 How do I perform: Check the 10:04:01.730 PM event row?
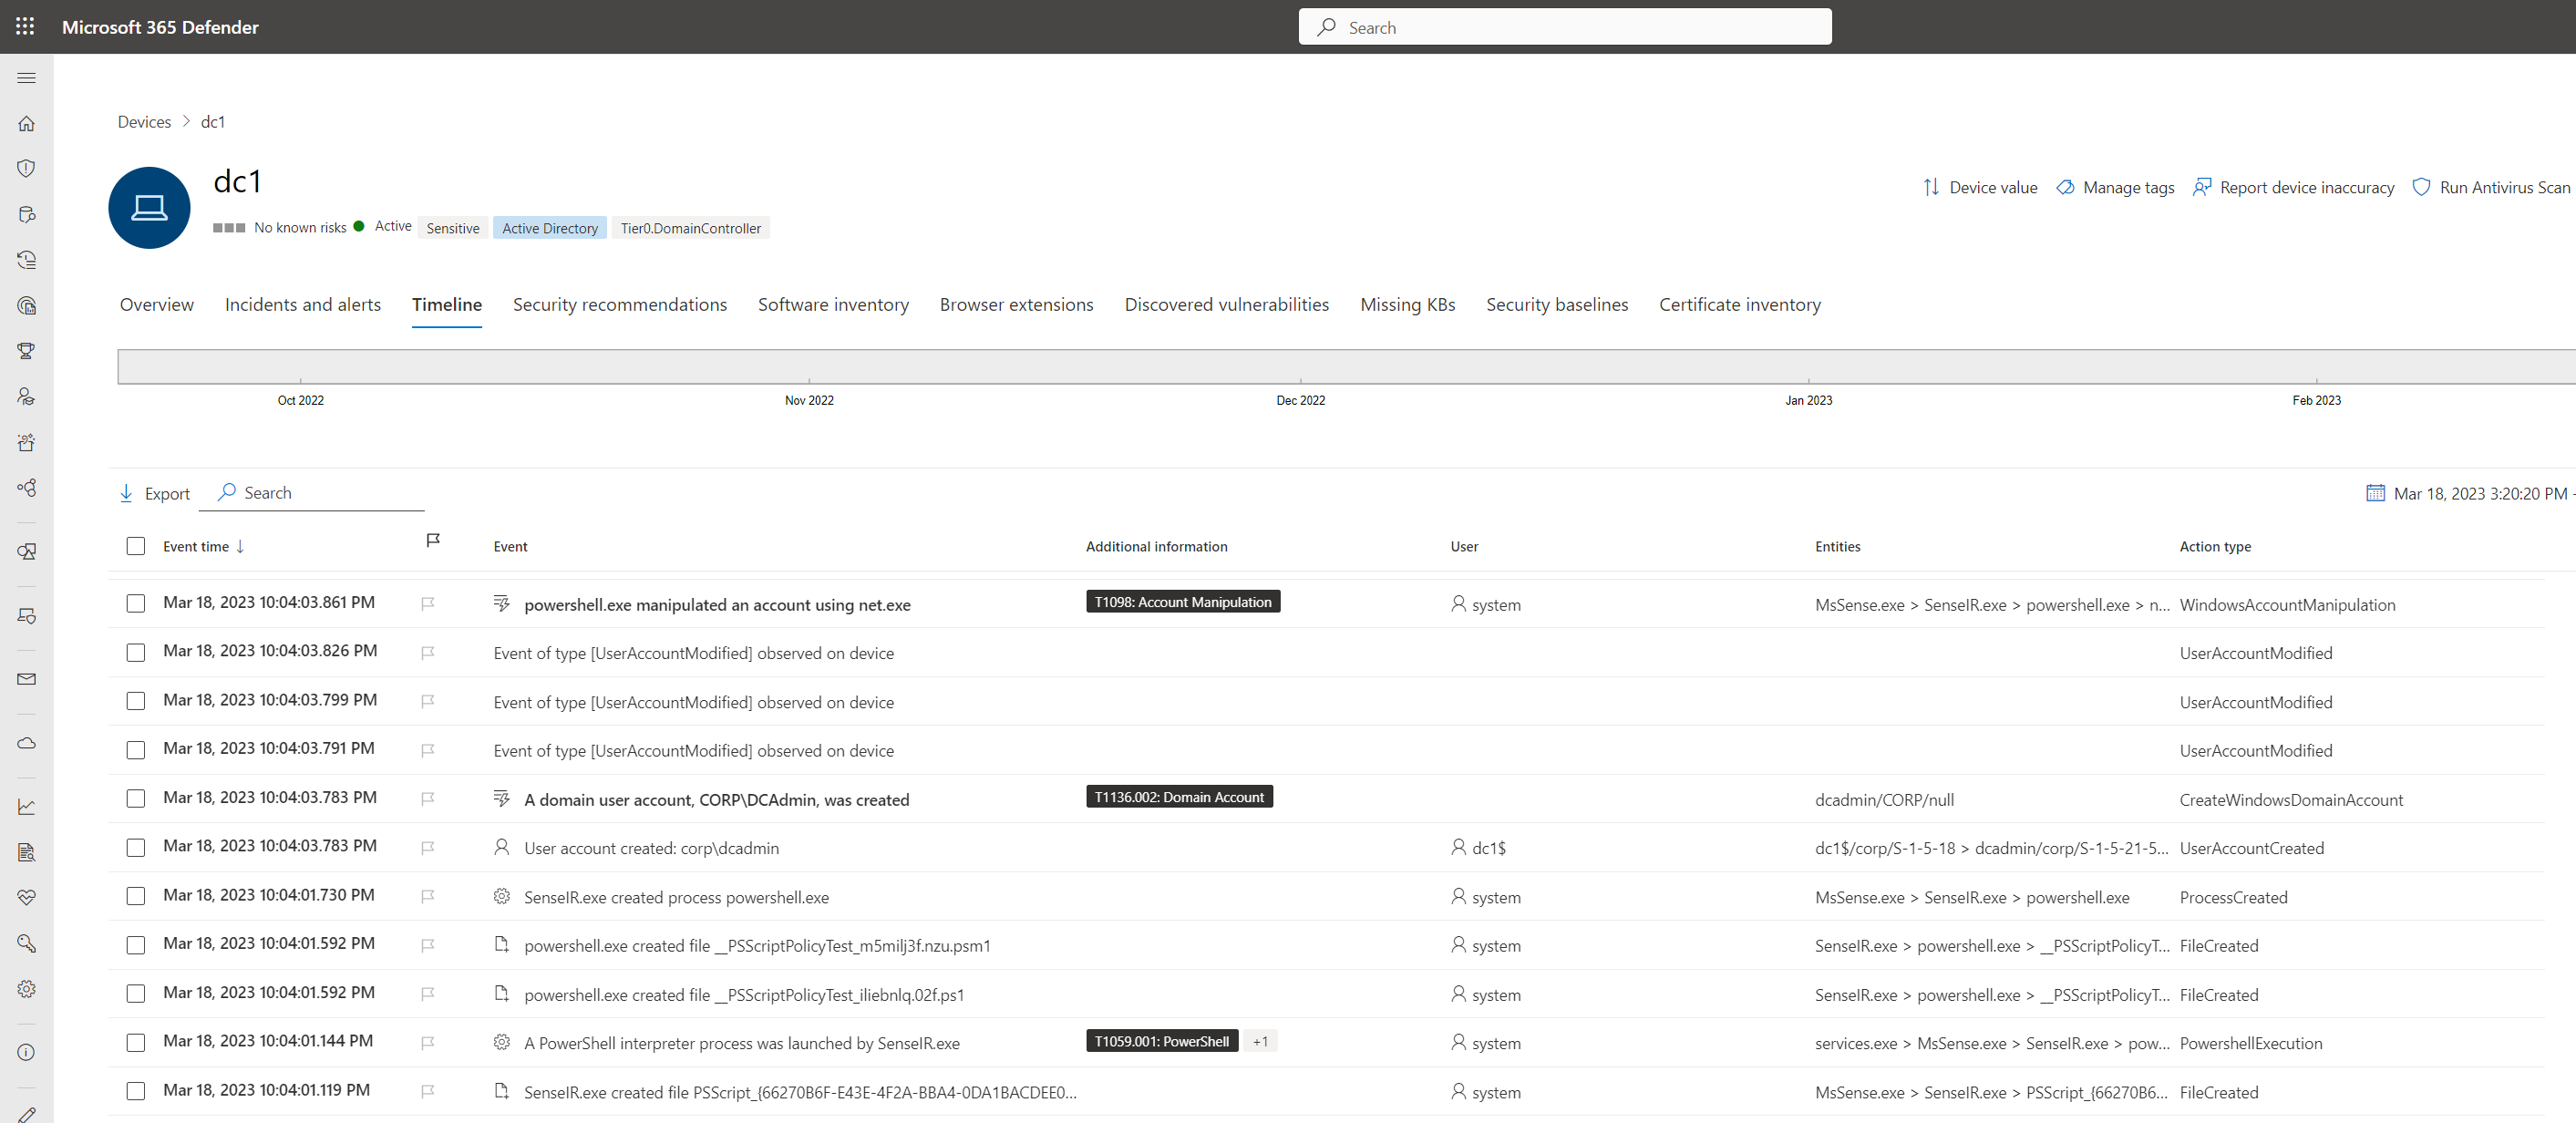136,897
